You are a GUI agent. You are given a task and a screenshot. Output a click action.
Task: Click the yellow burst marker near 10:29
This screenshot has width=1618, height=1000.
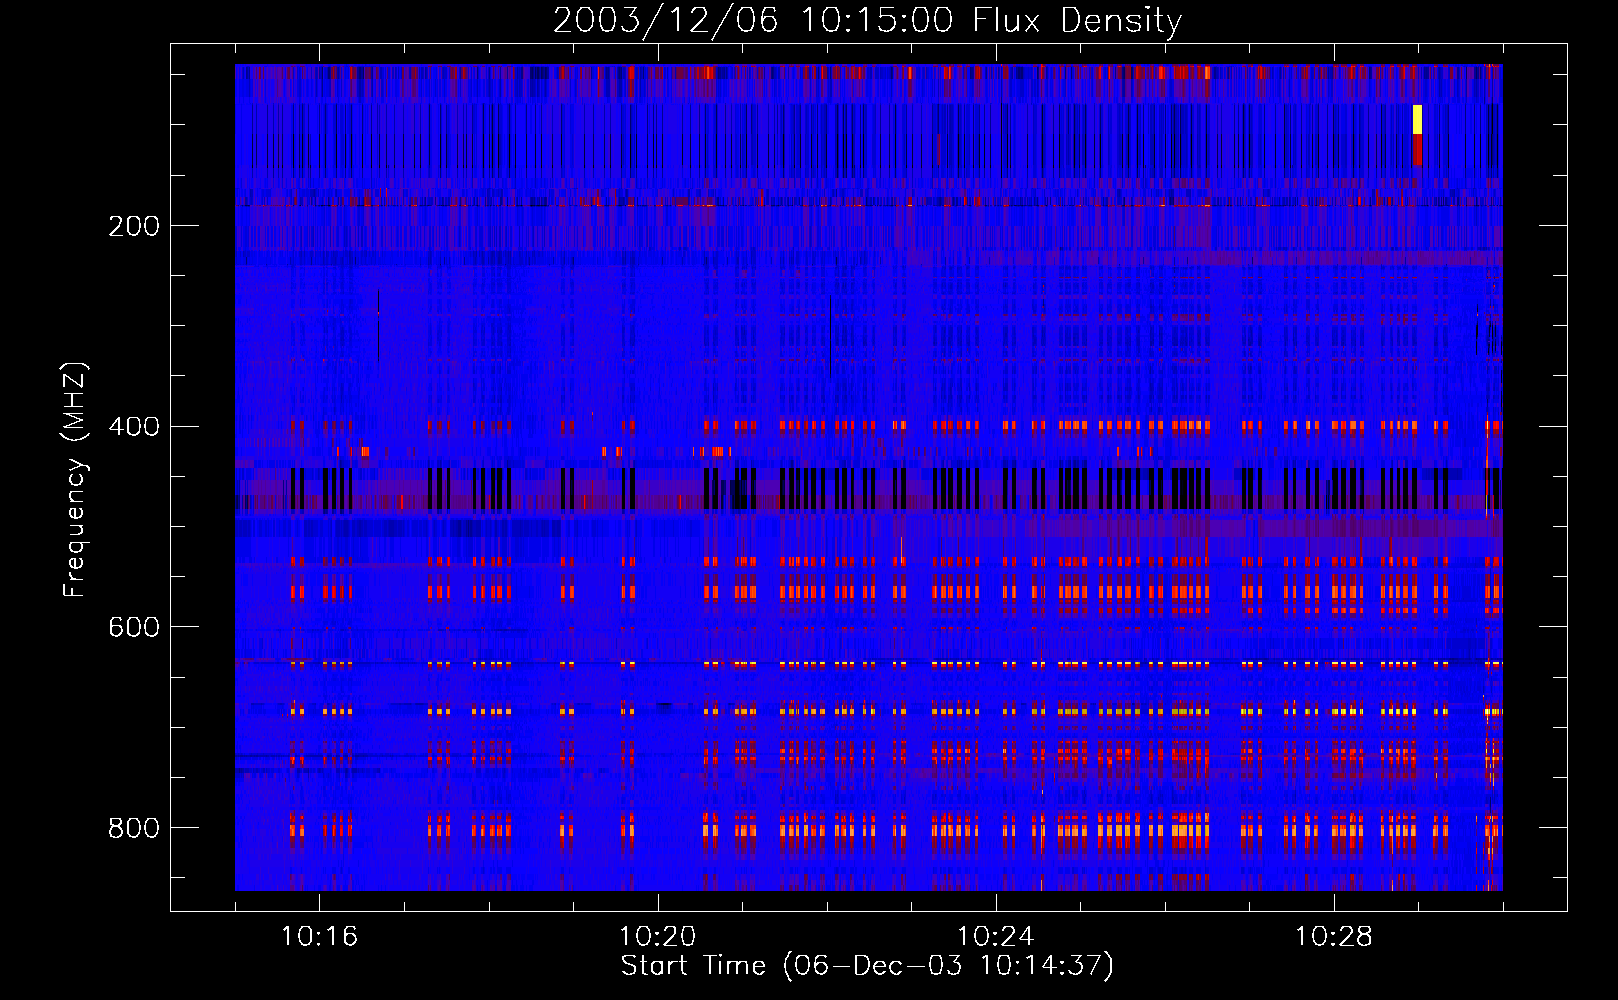[1417, 119]
